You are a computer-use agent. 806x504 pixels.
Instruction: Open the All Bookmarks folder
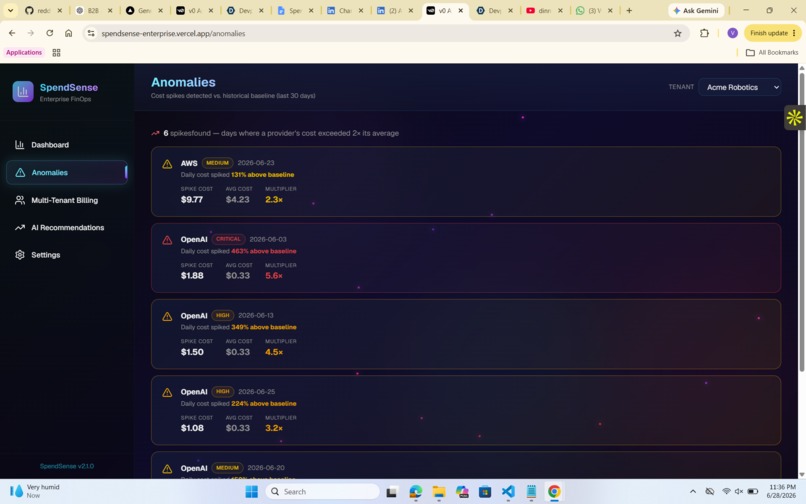pos(772,52)
